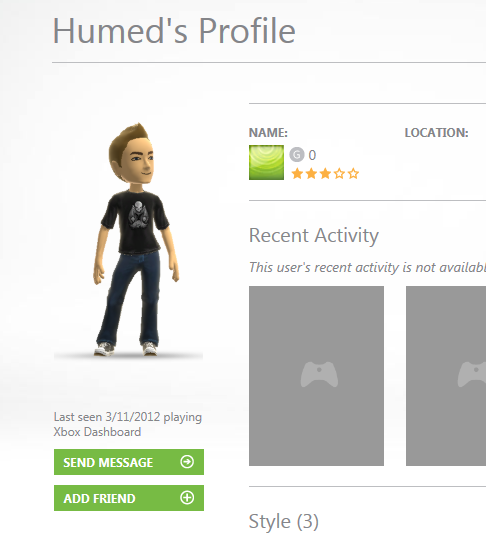Click Humed's avatar figure
The width and height of the screenshot is (486, 533).
[136, 239]
